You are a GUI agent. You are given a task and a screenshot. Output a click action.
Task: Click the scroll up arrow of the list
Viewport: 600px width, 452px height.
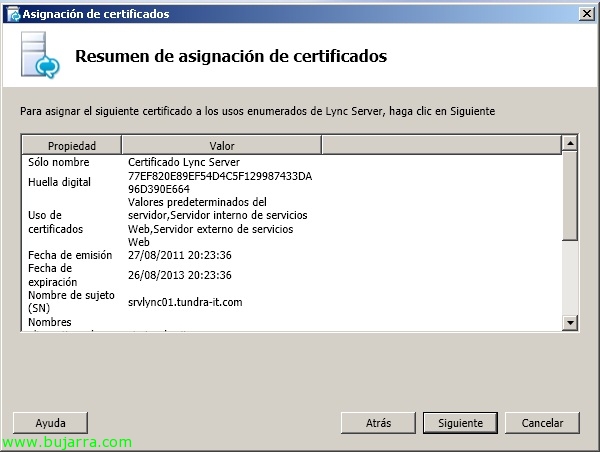pyautogui.click(x=570, y=144)
